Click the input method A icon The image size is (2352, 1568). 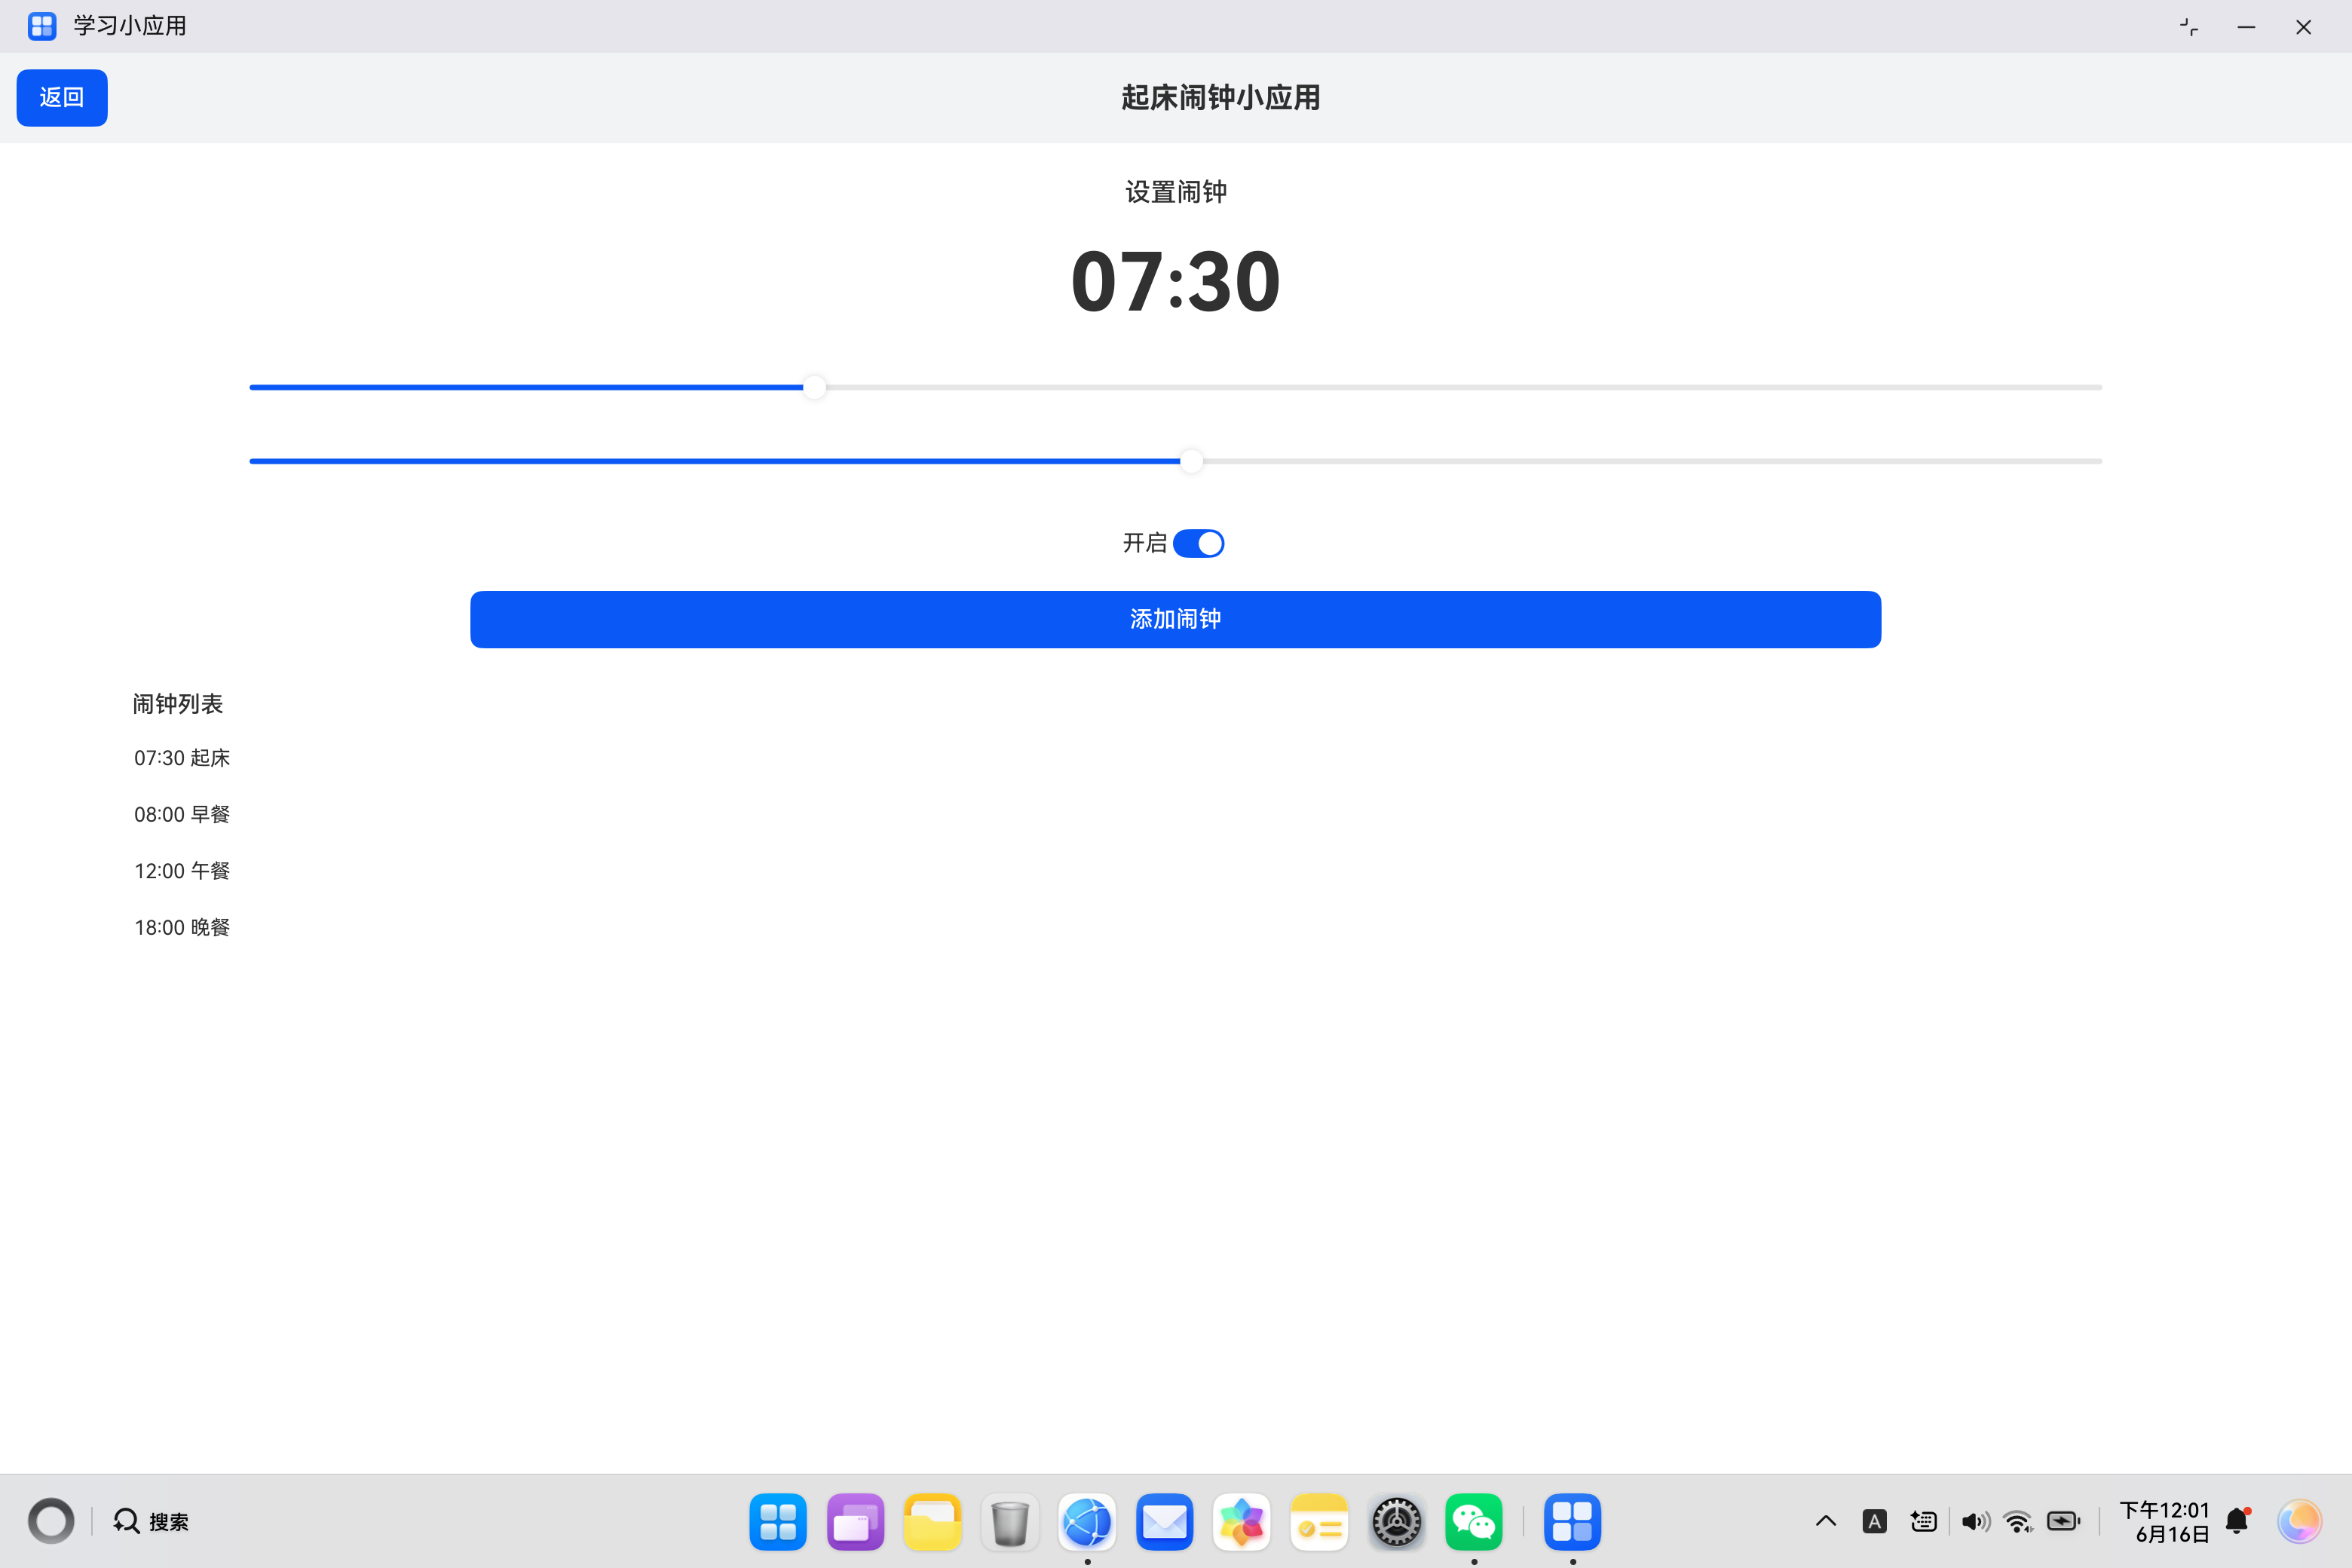click(x=1874, y=1521)
